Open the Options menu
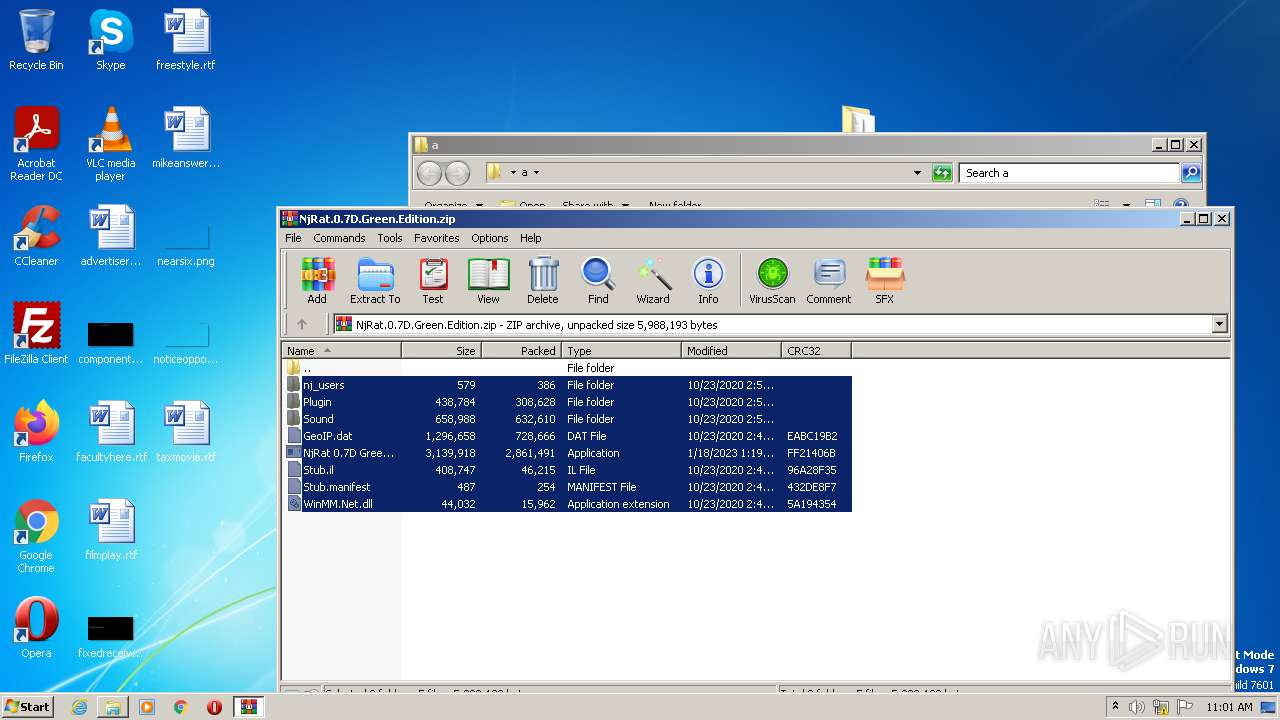The height and width of the screenshot is (720, 1280). (490, 238)
